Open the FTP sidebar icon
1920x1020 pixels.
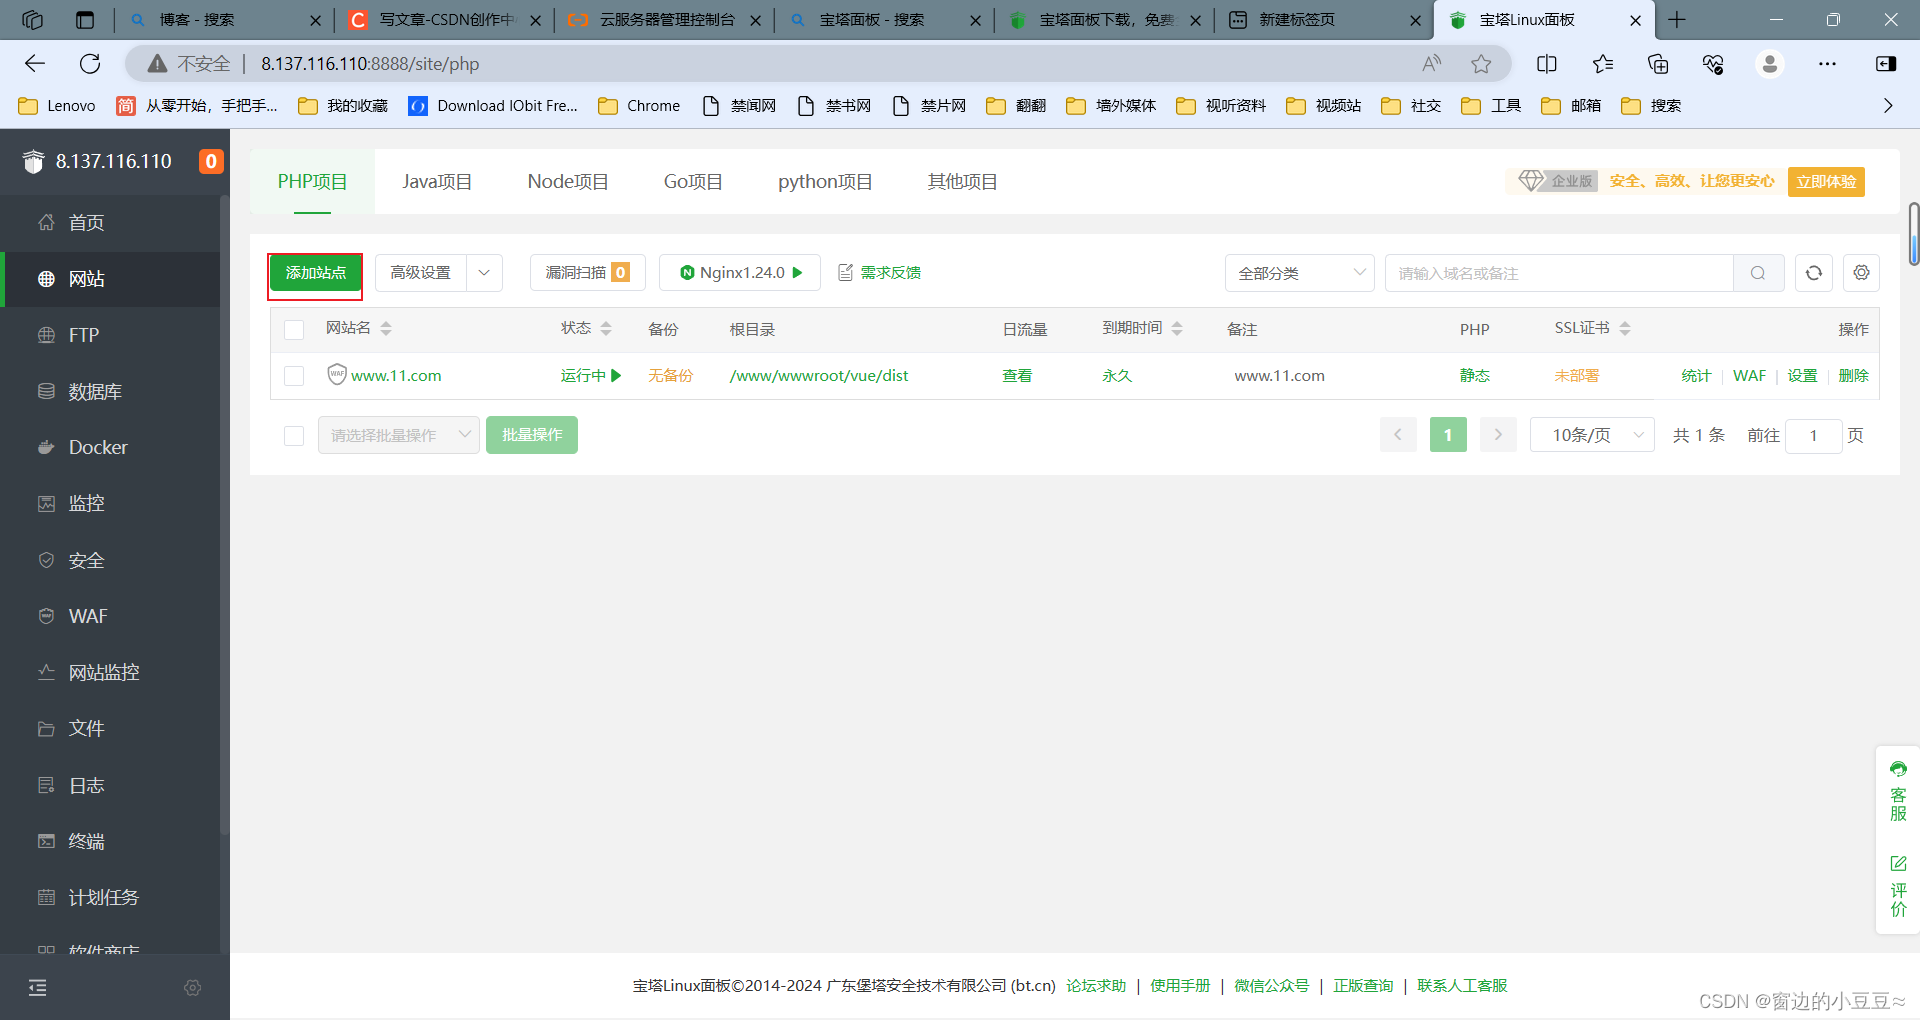(x=46, y=335)
